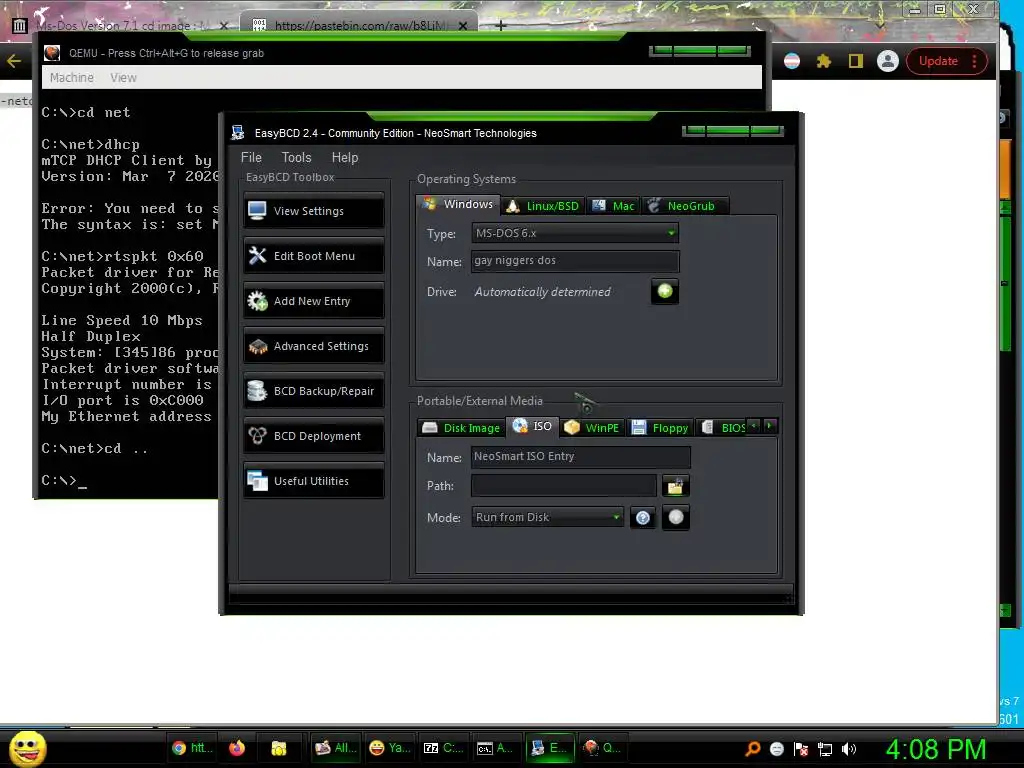Open a new browser tab

(x=500, y=25)
